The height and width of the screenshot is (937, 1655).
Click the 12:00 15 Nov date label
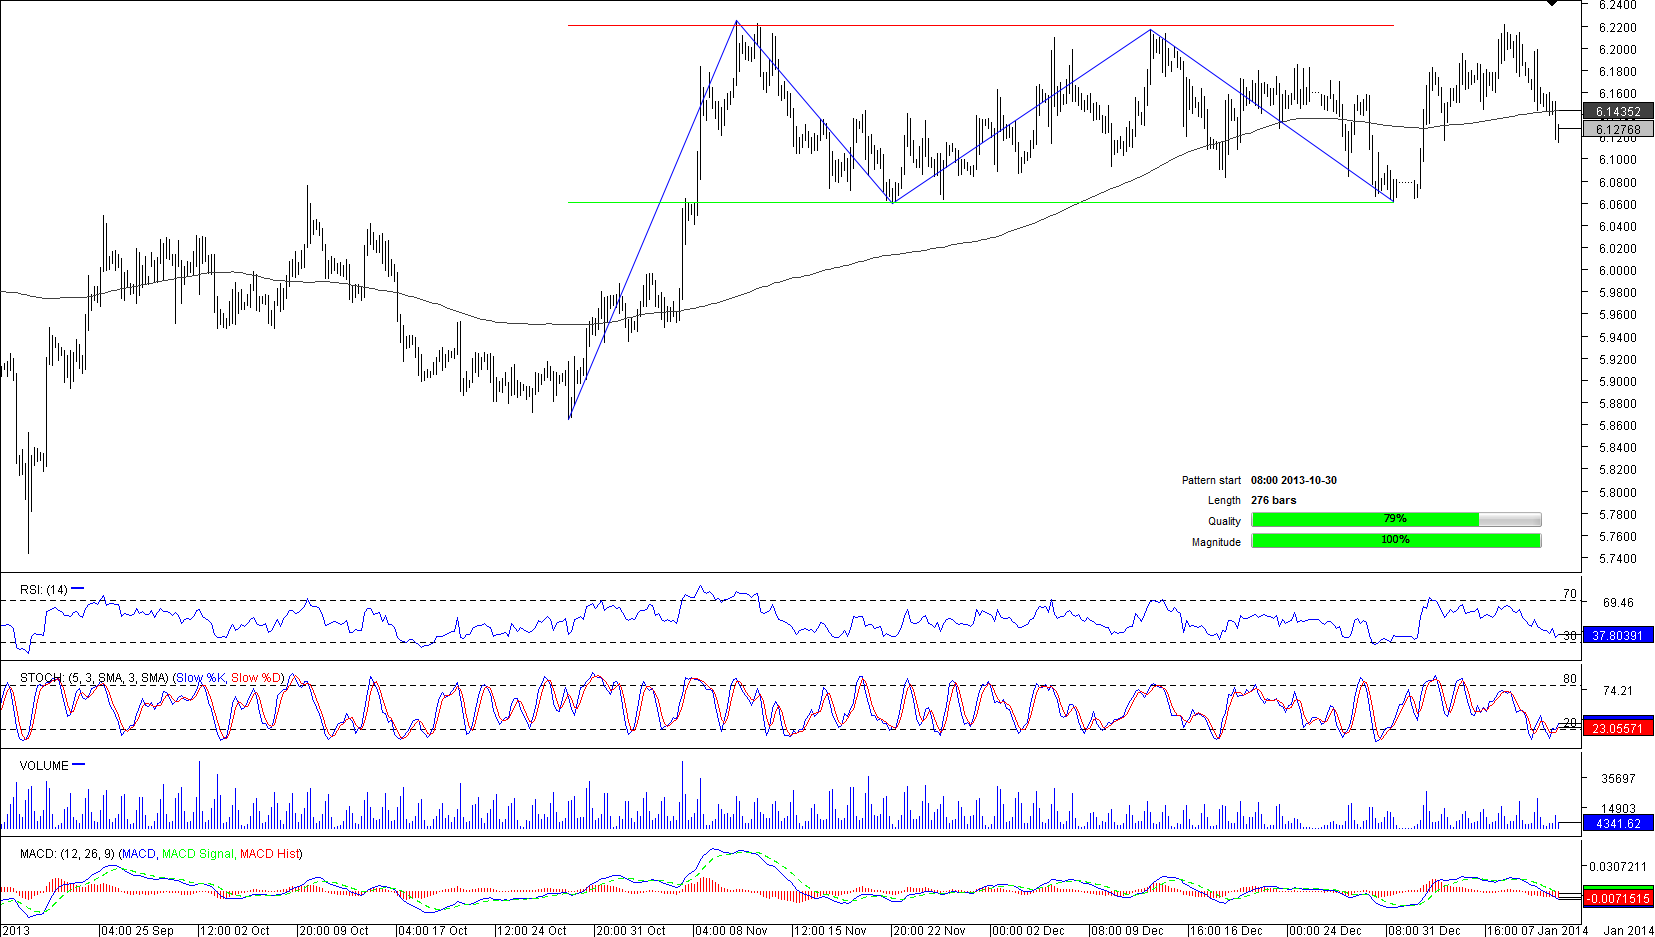[830, 931]
